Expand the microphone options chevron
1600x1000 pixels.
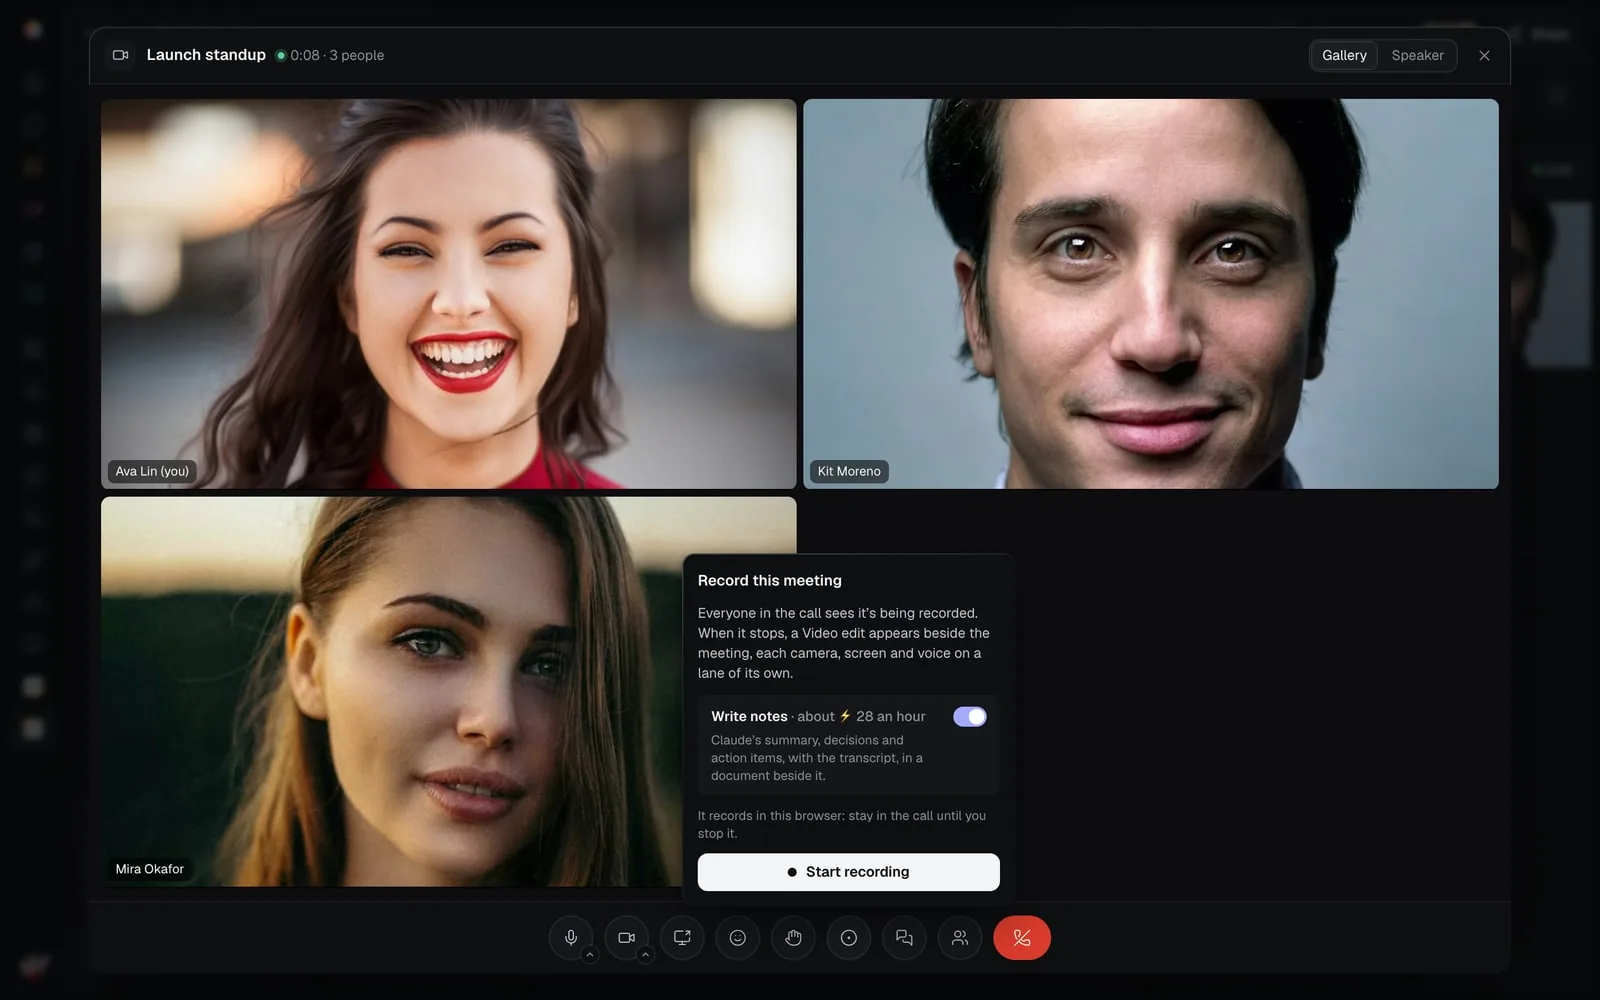pos(590,955)
